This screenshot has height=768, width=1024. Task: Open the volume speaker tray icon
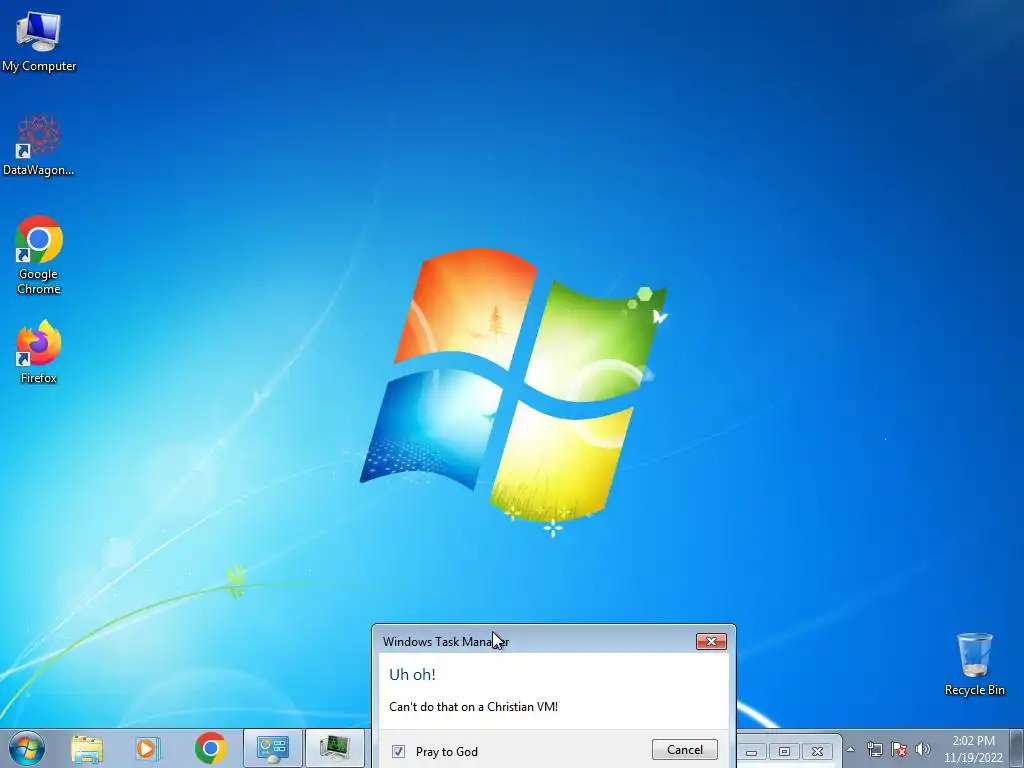click(x=922, y=750)
